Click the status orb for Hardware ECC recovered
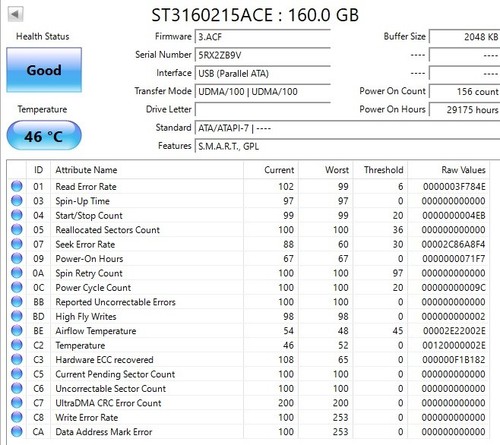The height and width of the screenshot is (445, 500). coord(17,359)
